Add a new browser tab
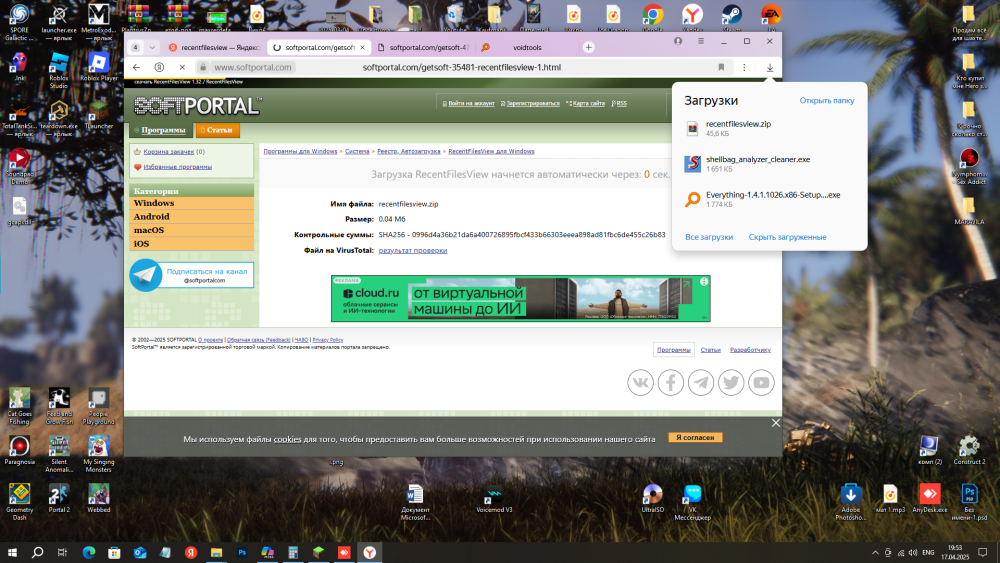Viewport: 1000px width, 563px height. 589,47
